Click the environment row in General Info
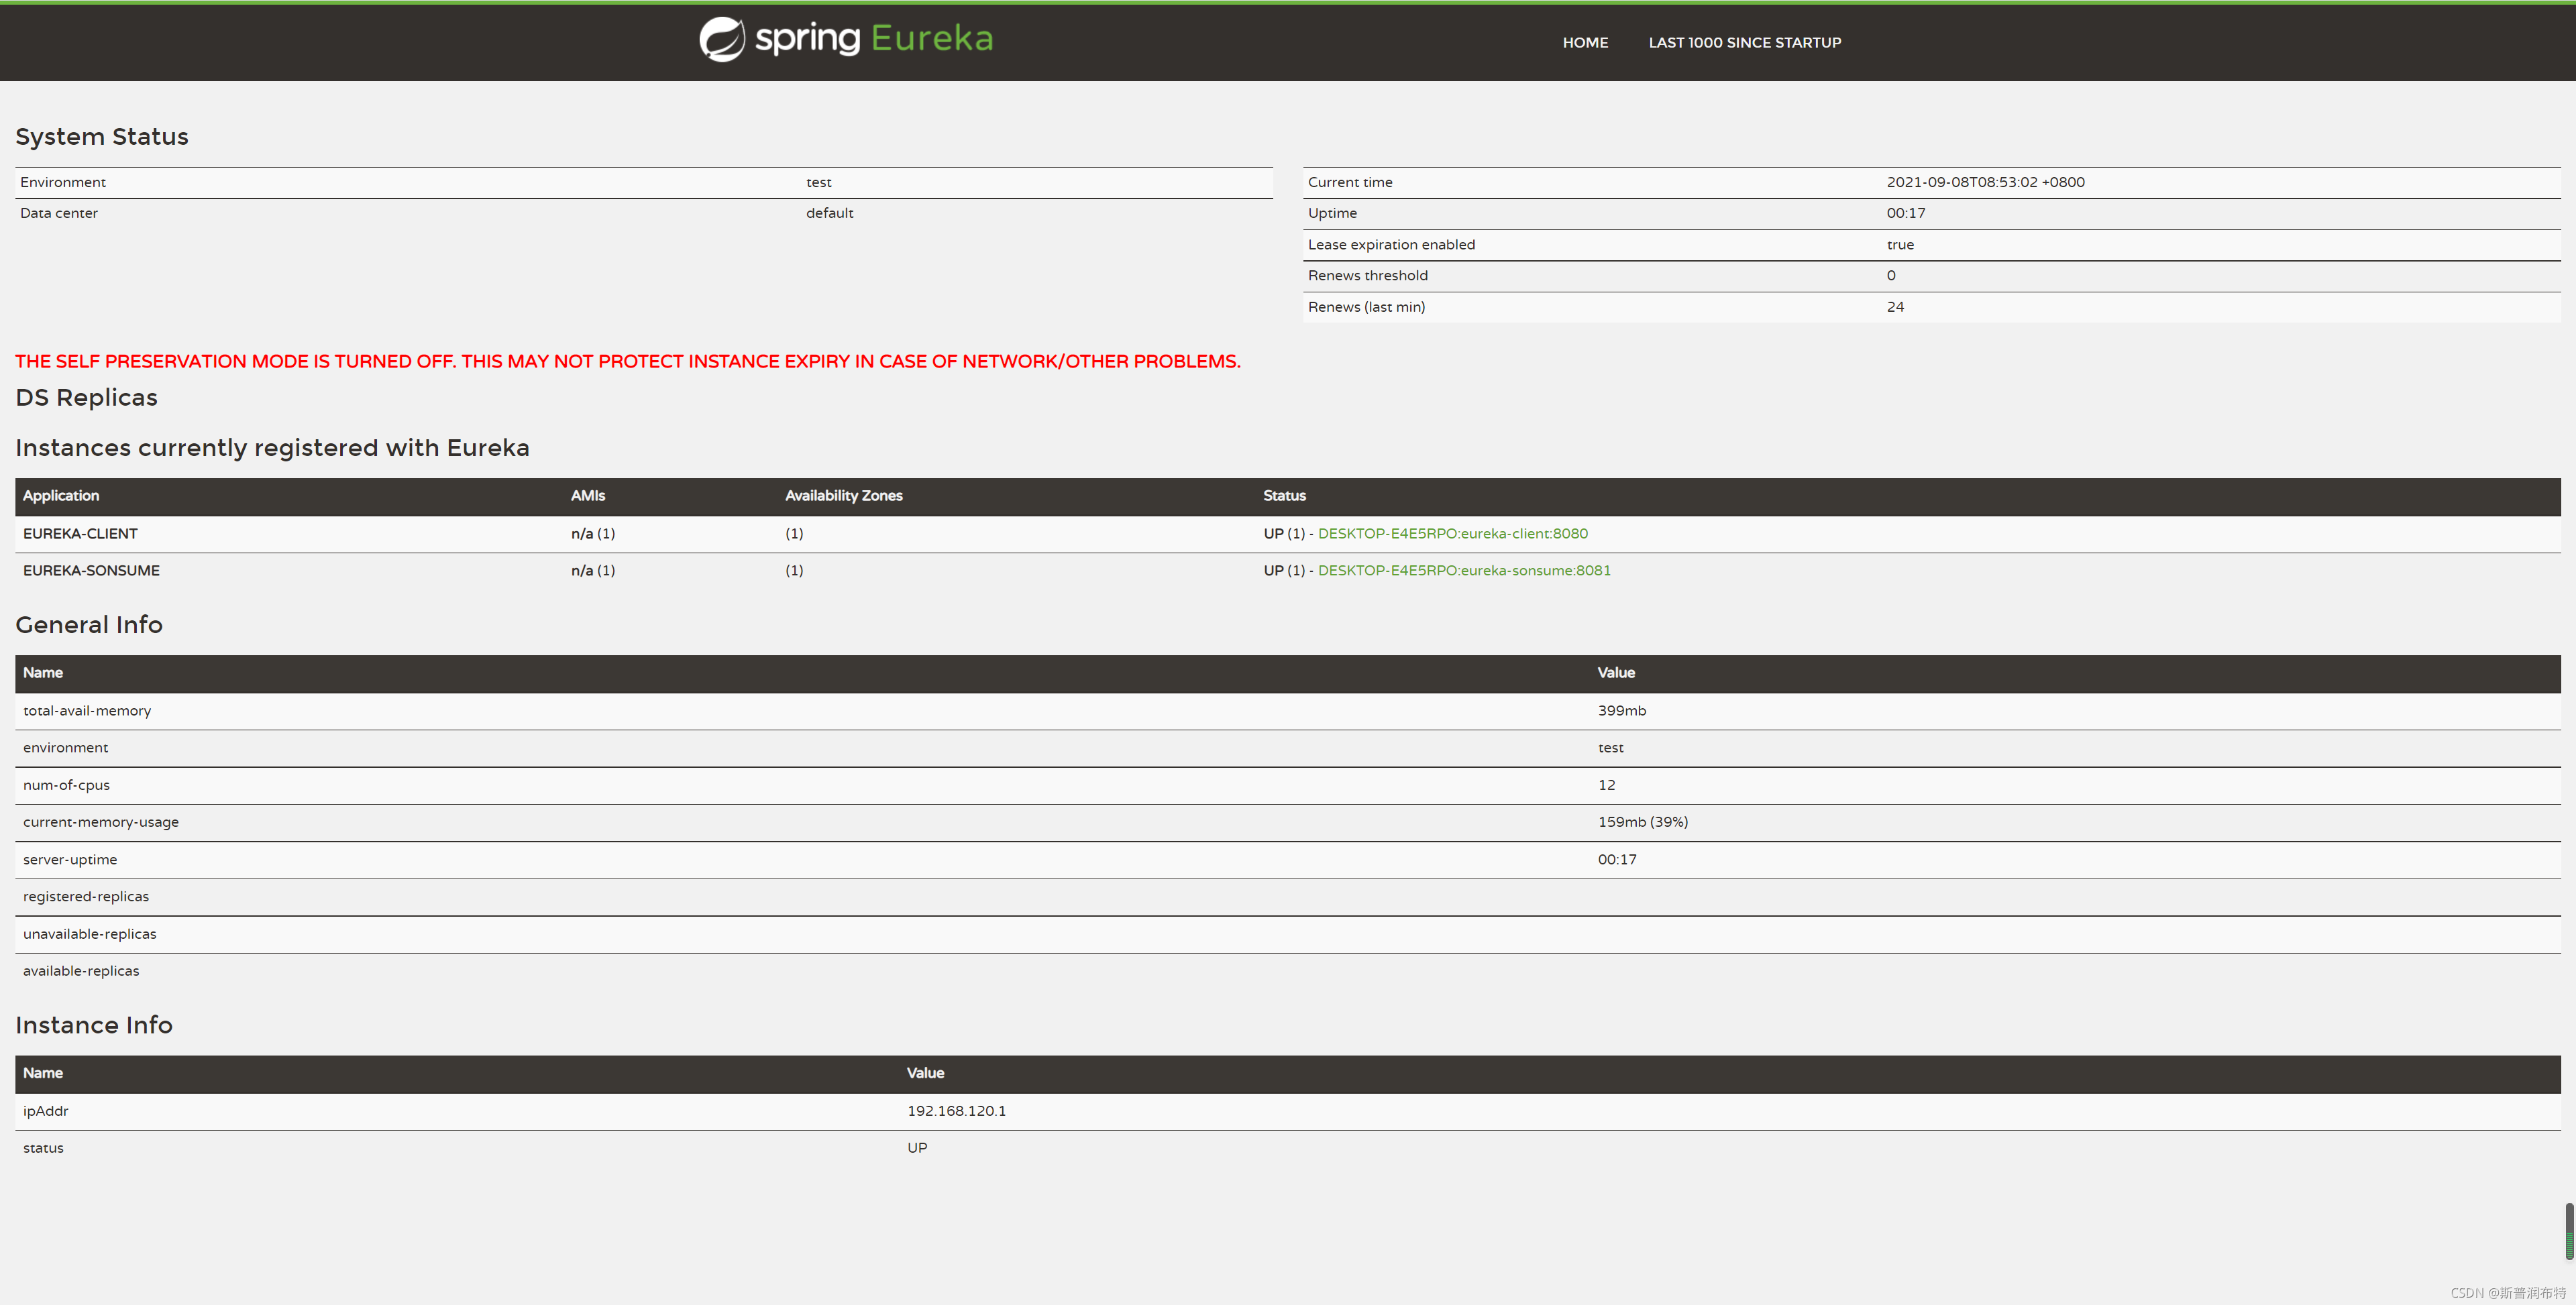 click(1288, 748)
